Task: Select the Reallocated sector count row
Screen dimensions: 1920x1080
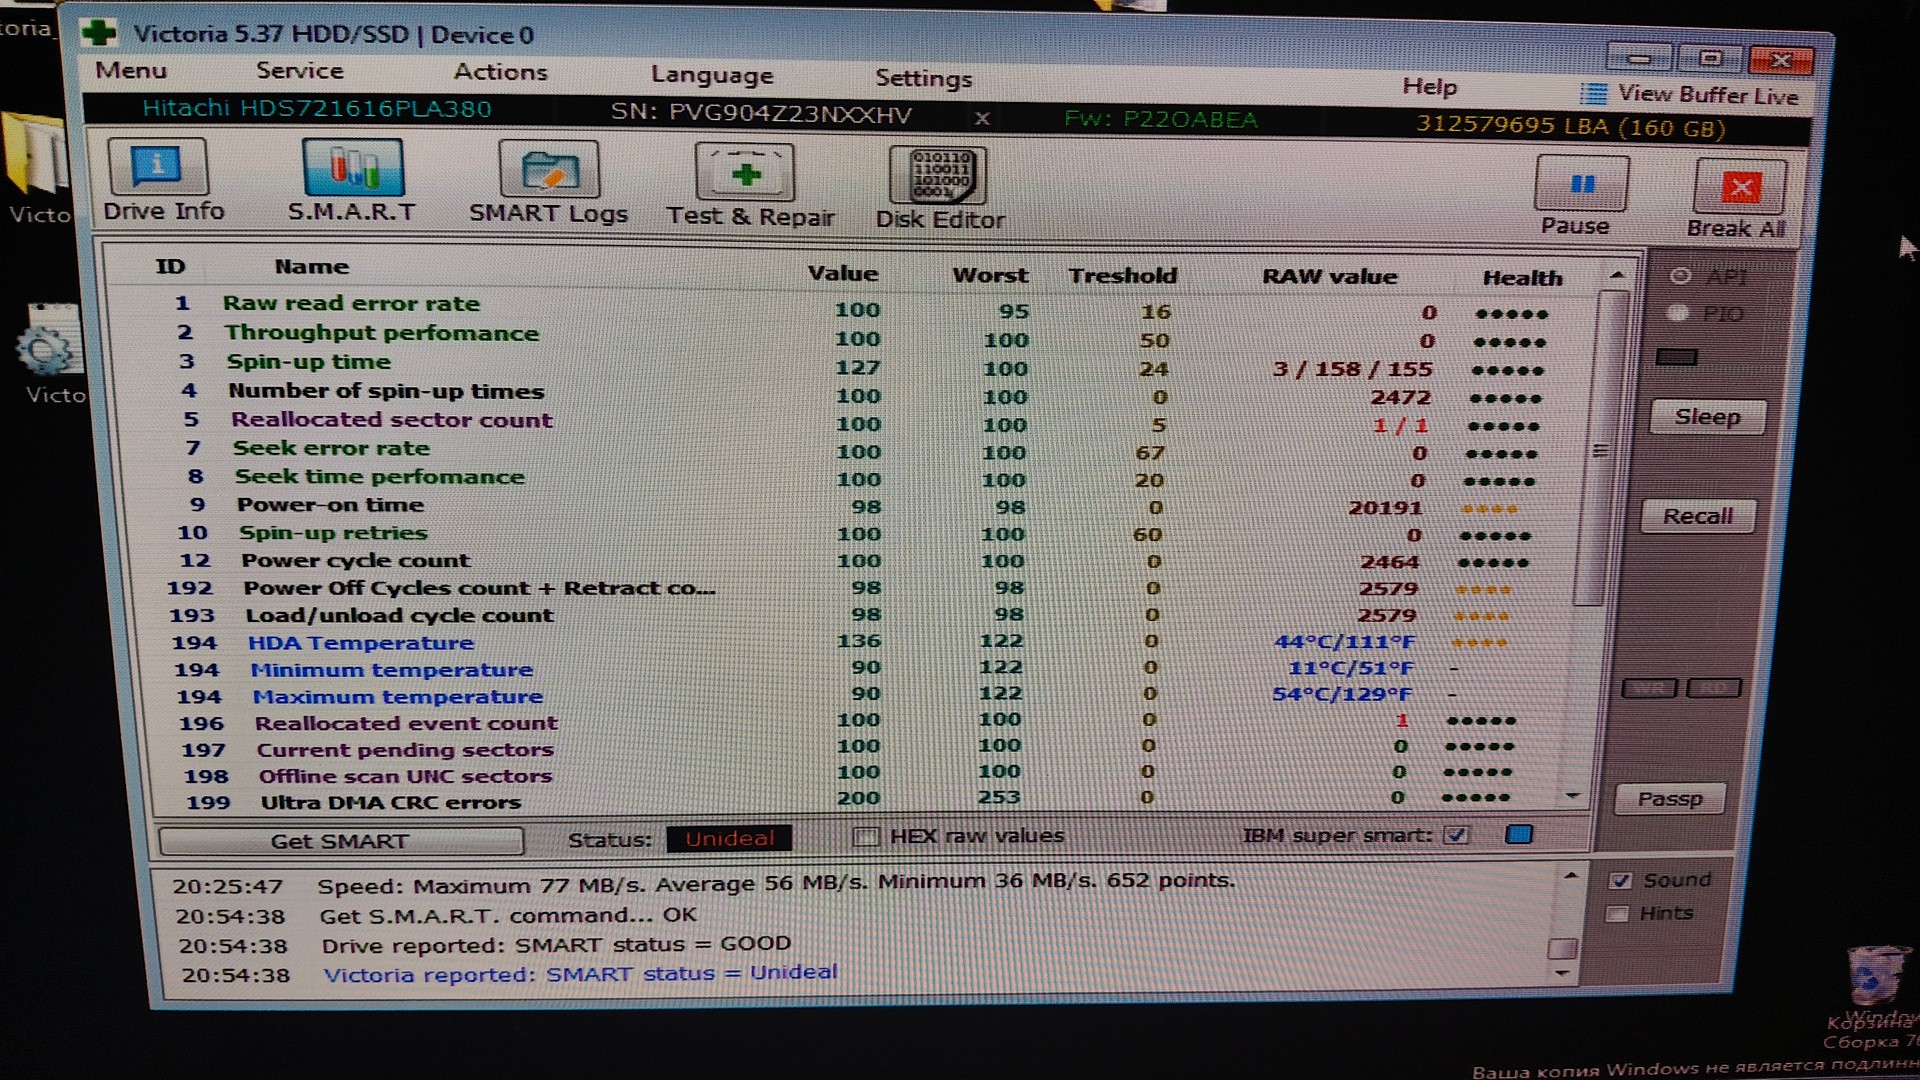Action: pos(860,423)
